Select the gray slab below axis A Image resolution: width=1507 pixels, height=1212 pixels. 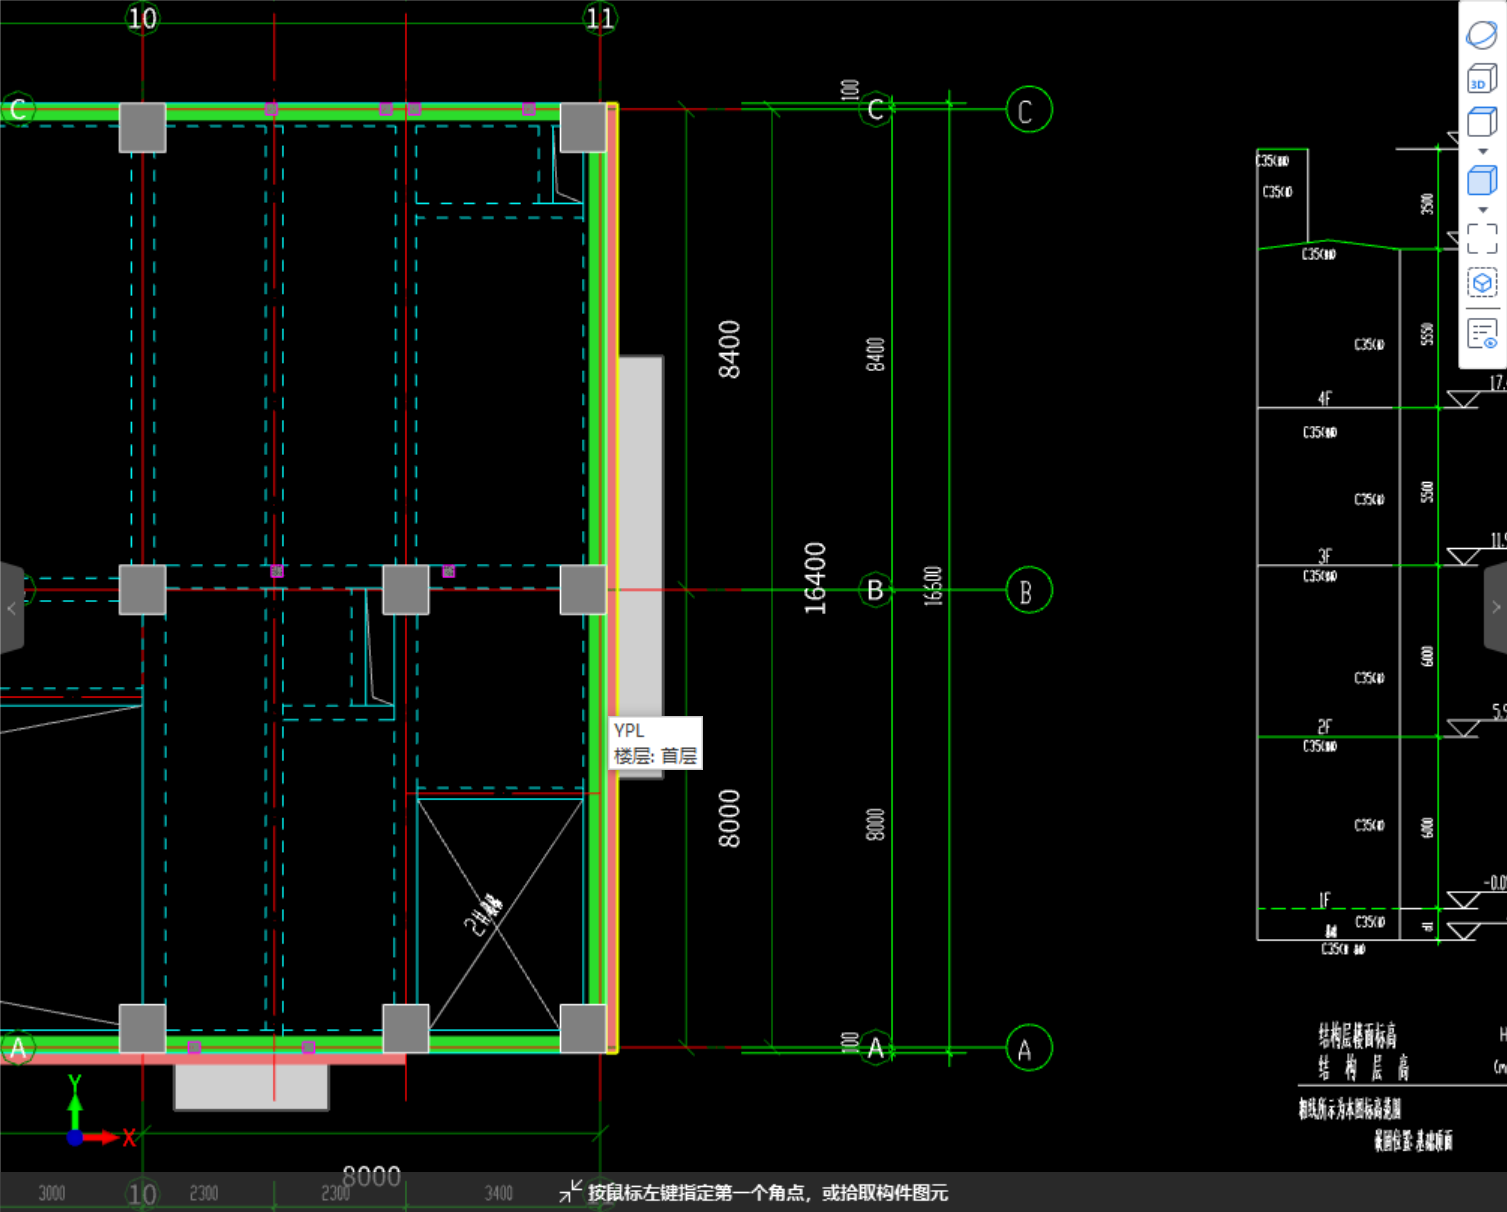[251, 1087]
